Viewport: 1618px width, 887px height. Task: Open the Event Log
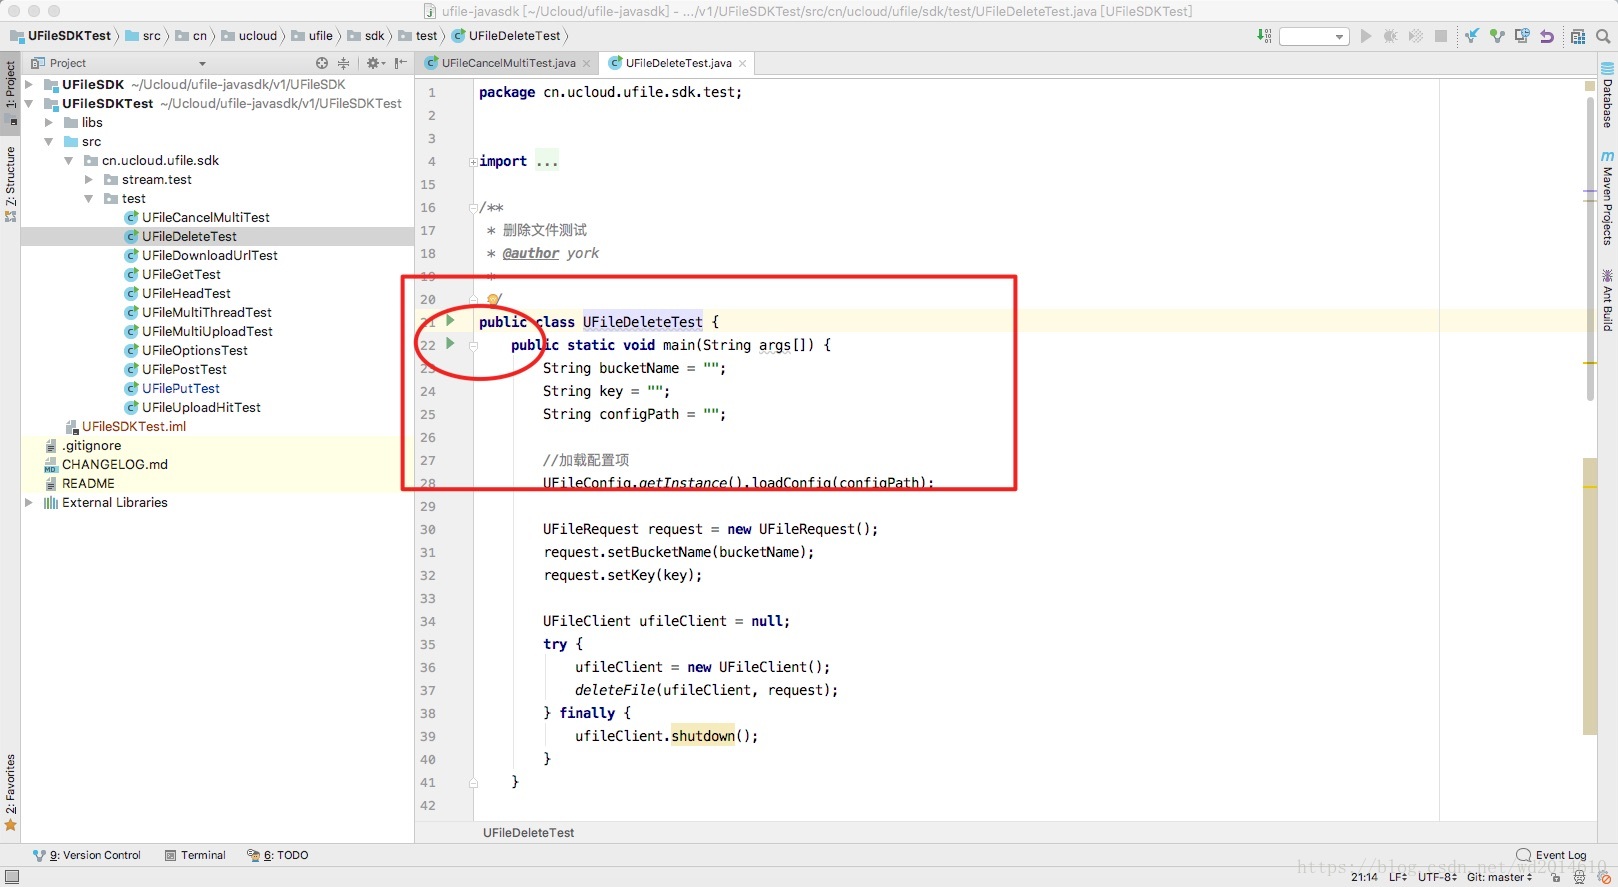pos(1551,855)
